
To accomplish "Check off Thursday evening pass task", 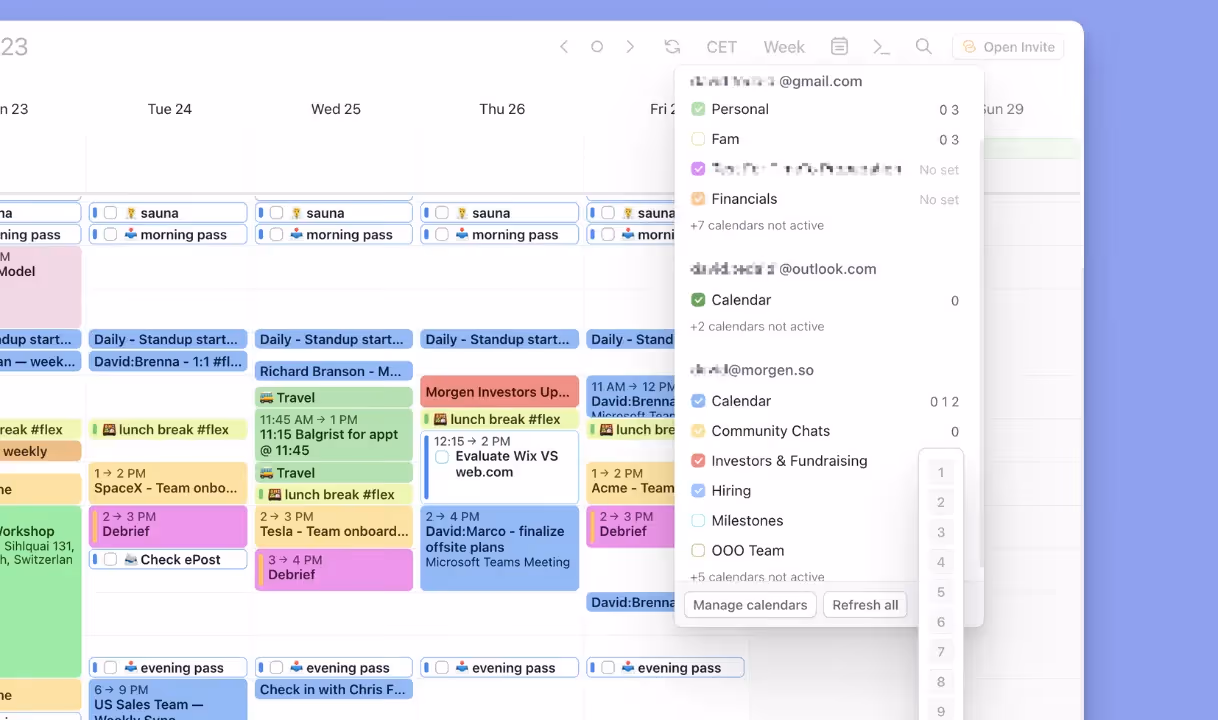I will coord(442,668).
